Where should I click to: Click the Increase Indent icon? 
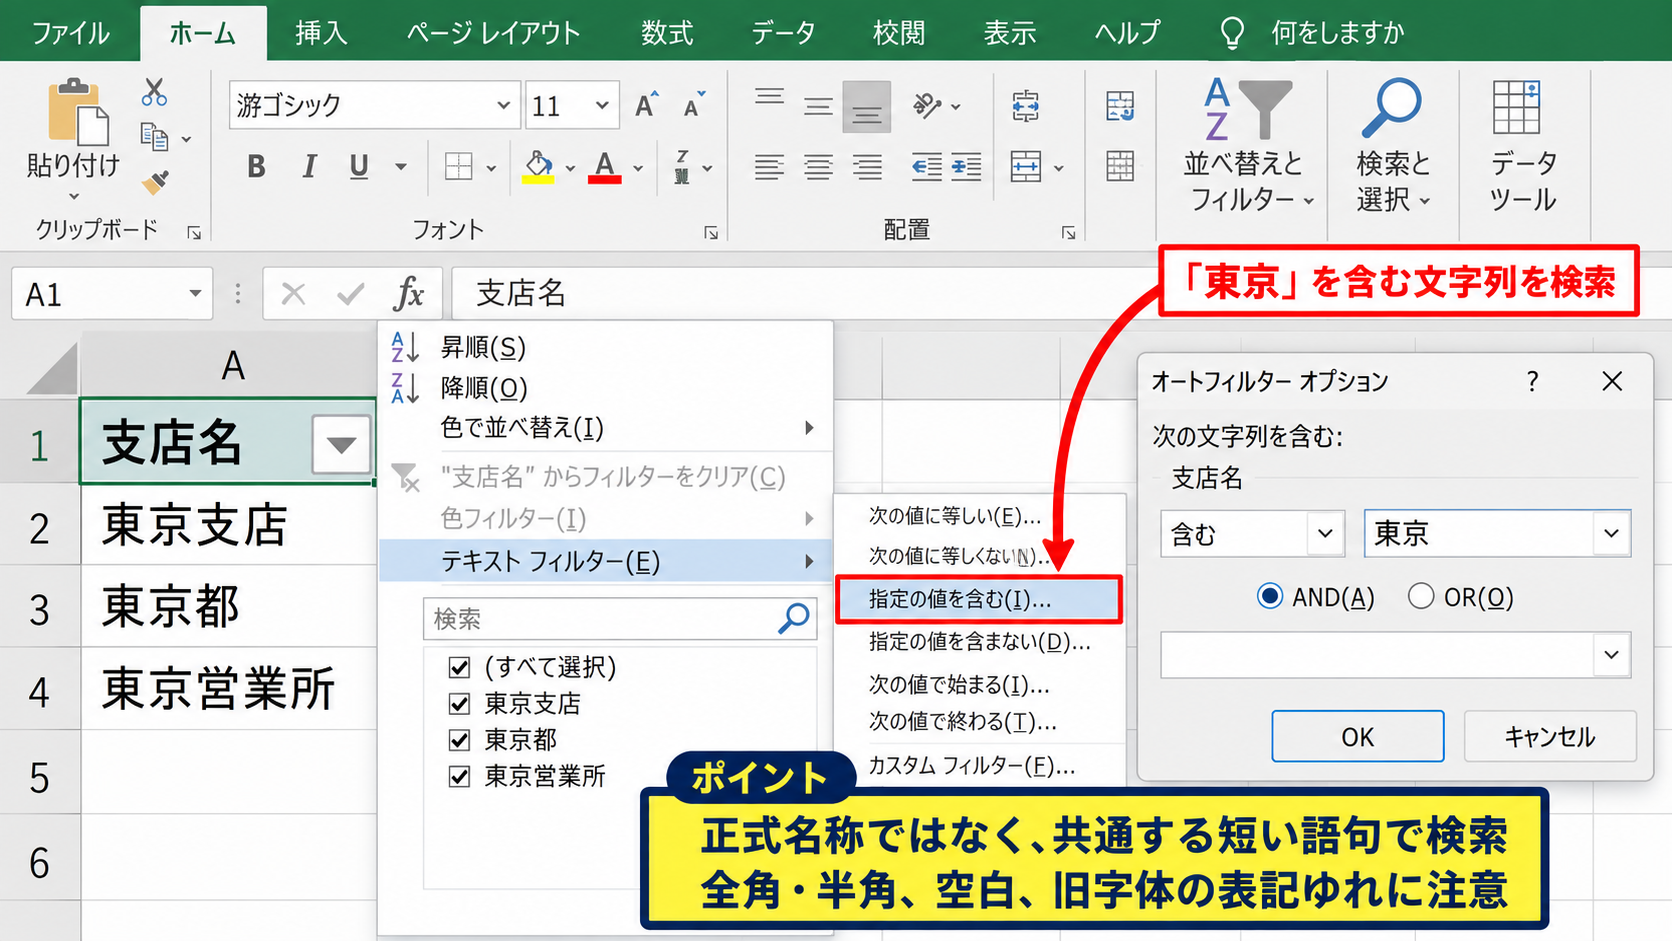(x=965, y=166)
